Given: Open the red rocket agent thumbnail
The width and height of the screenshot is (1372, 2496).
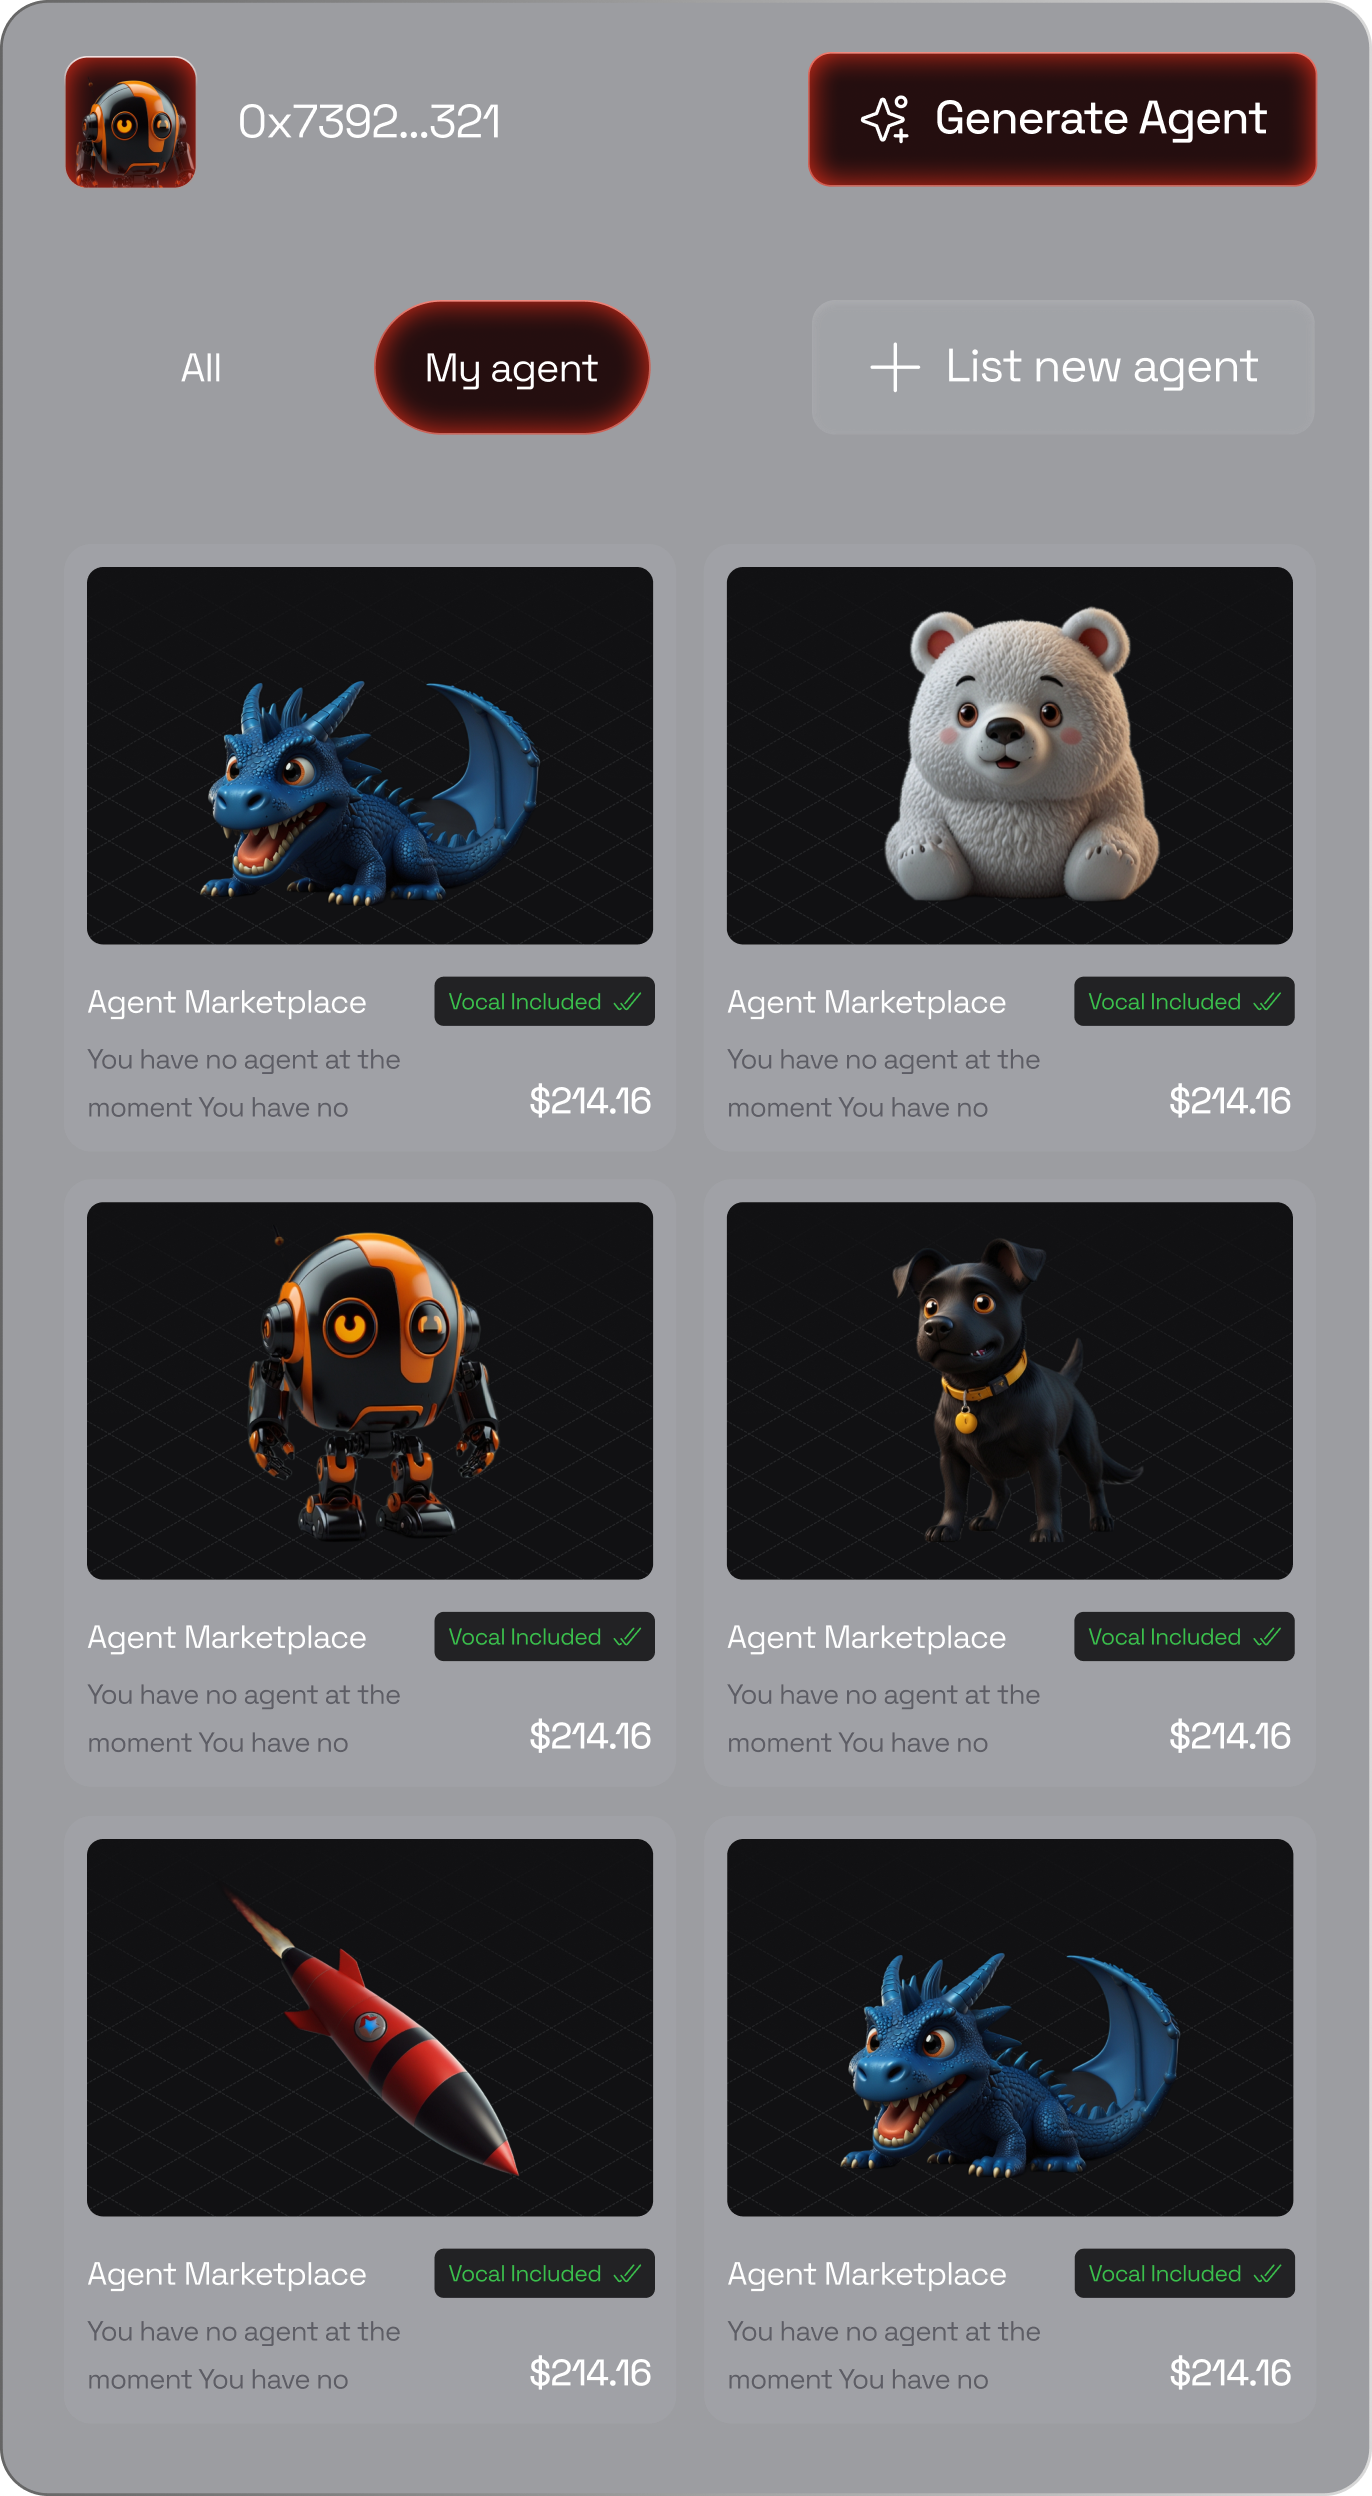Looking at the screenshot, I should 370,2027.
